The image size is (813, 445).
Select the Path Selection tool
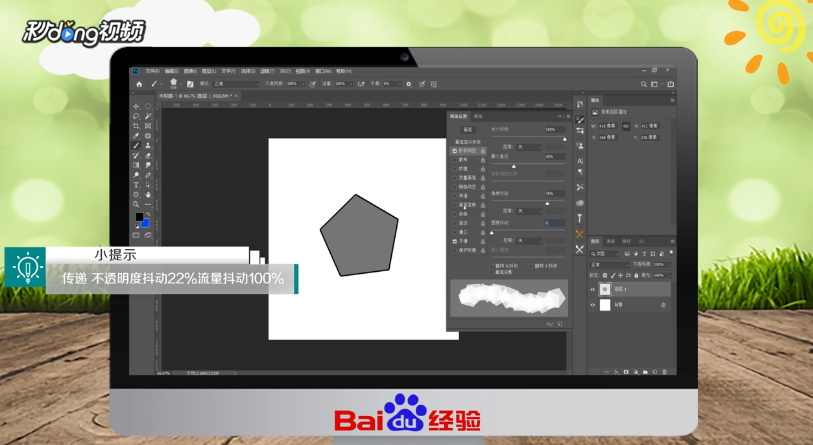[x=148, y=185]
